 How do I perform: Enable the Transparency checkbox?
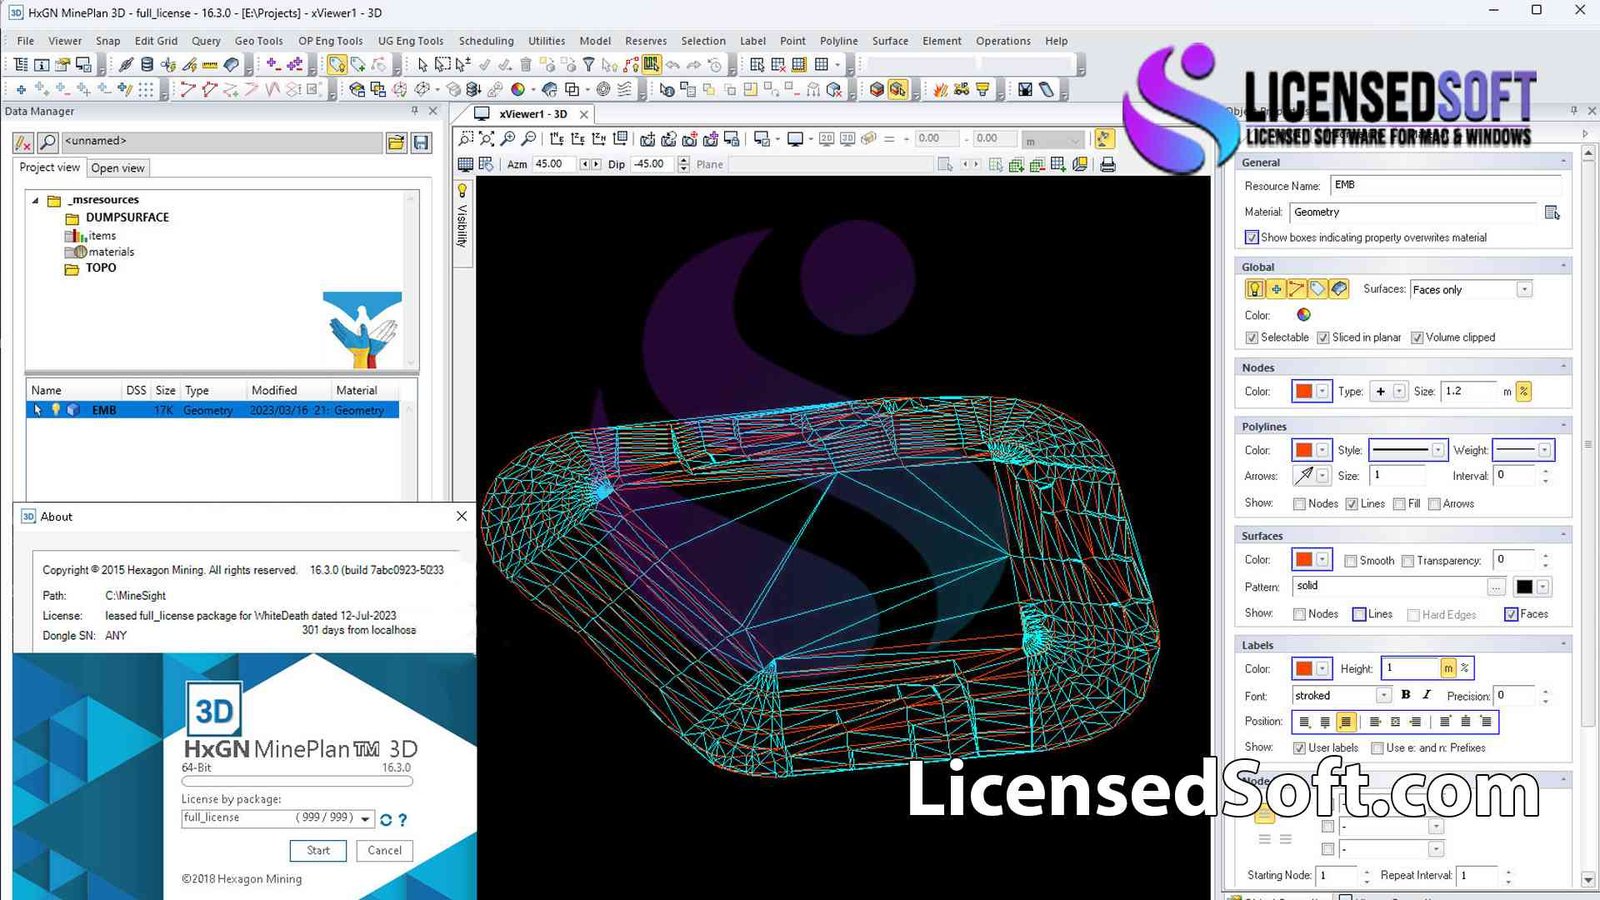1408,561
